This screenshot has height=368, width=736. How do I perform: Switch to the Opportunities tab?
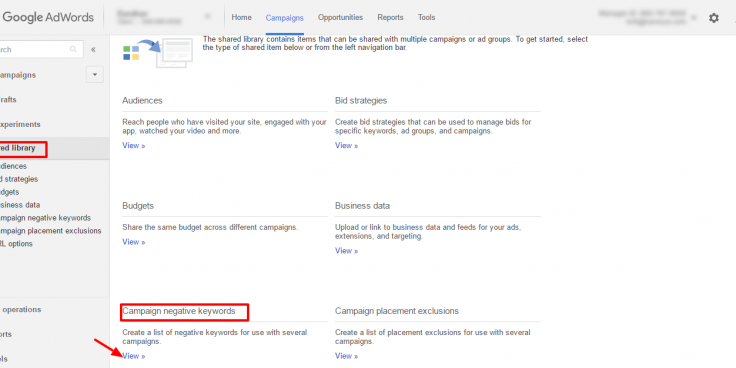[x=340, y=17]
